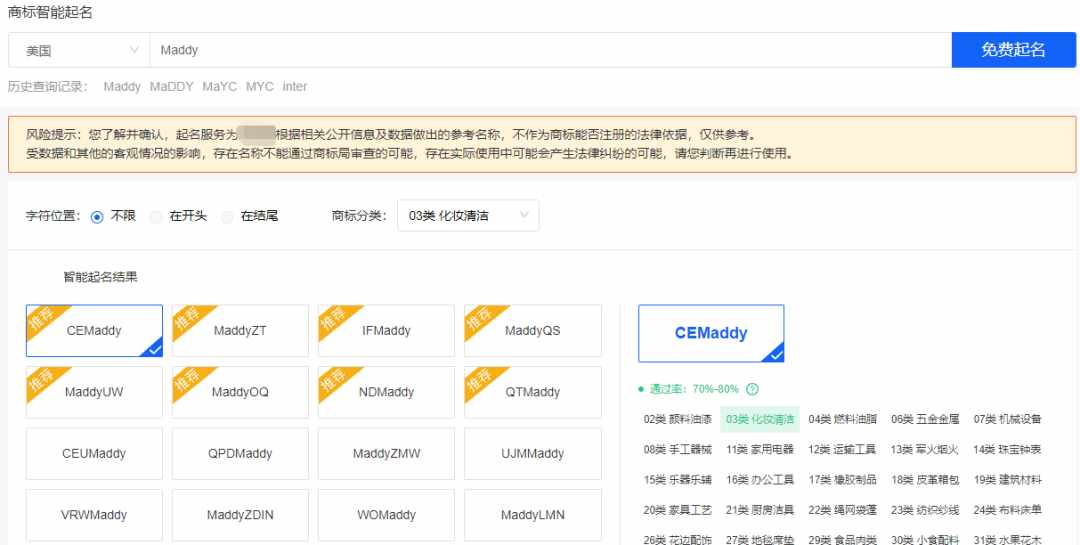Select the MaddyOQ name card
This screenshot has width=1080, height=545.
click(x=240, y=392)
